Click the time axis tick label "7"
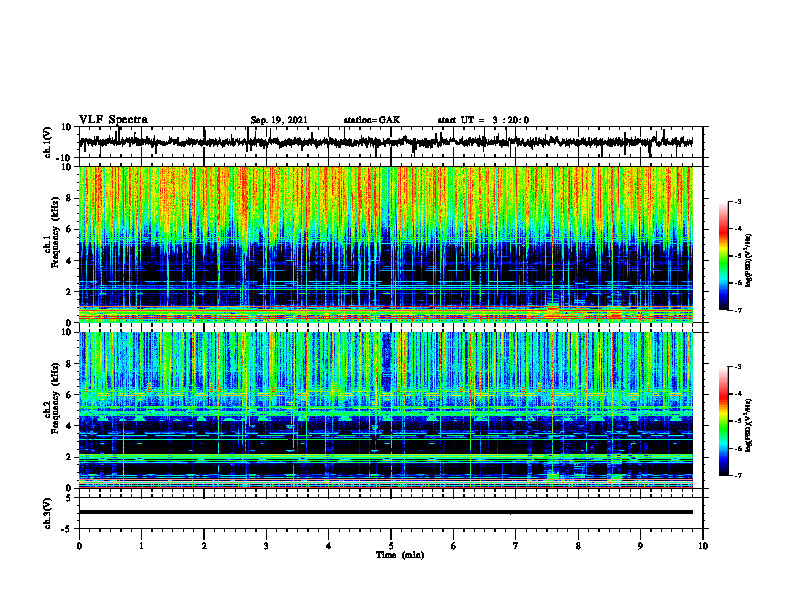Image resolution: width=792 pixels, height=612 pixels. pyautogui.click(x=516, y=546)
